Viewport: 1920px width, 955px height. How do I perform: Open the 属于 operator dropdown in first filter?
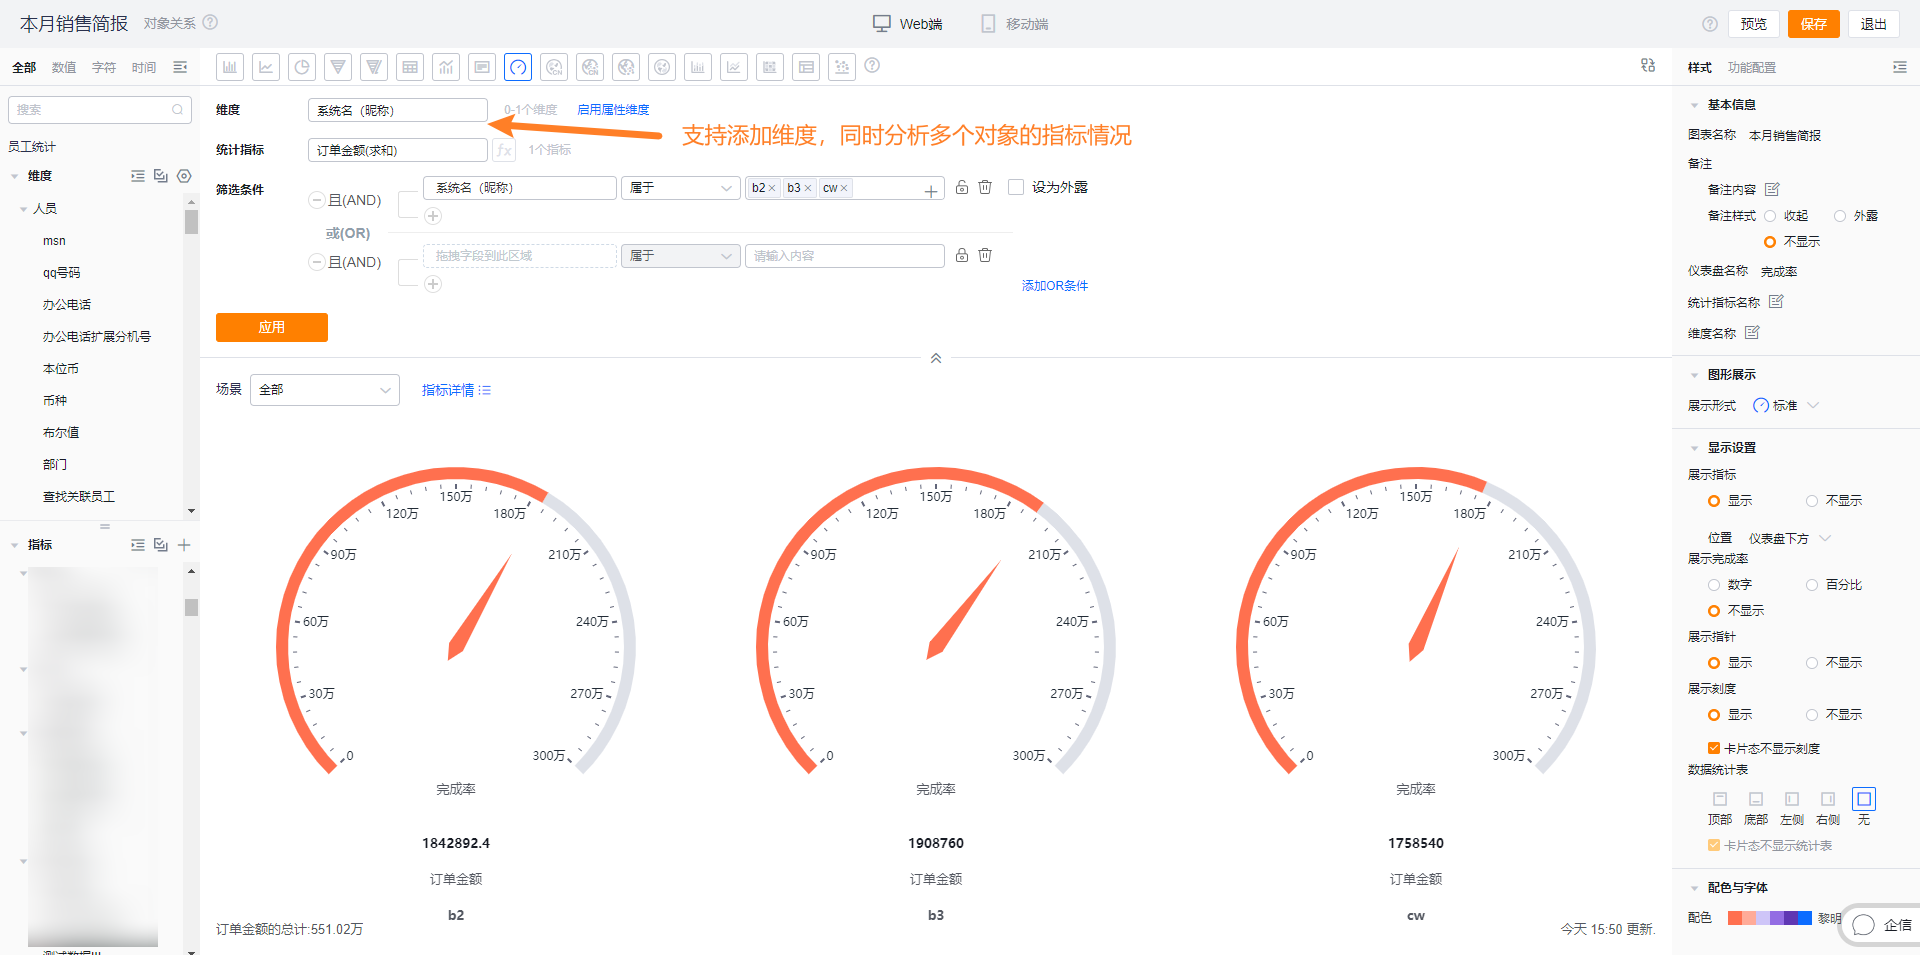click(681, 188)
